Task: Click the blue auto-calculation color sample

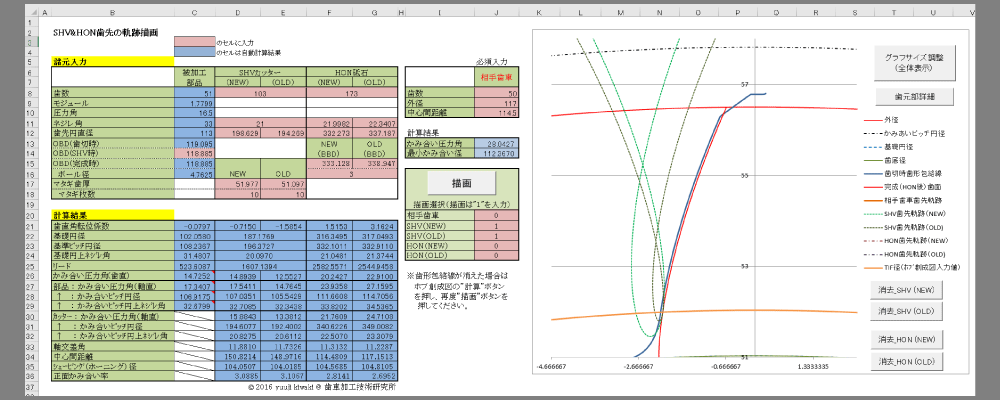Action: 194,52
